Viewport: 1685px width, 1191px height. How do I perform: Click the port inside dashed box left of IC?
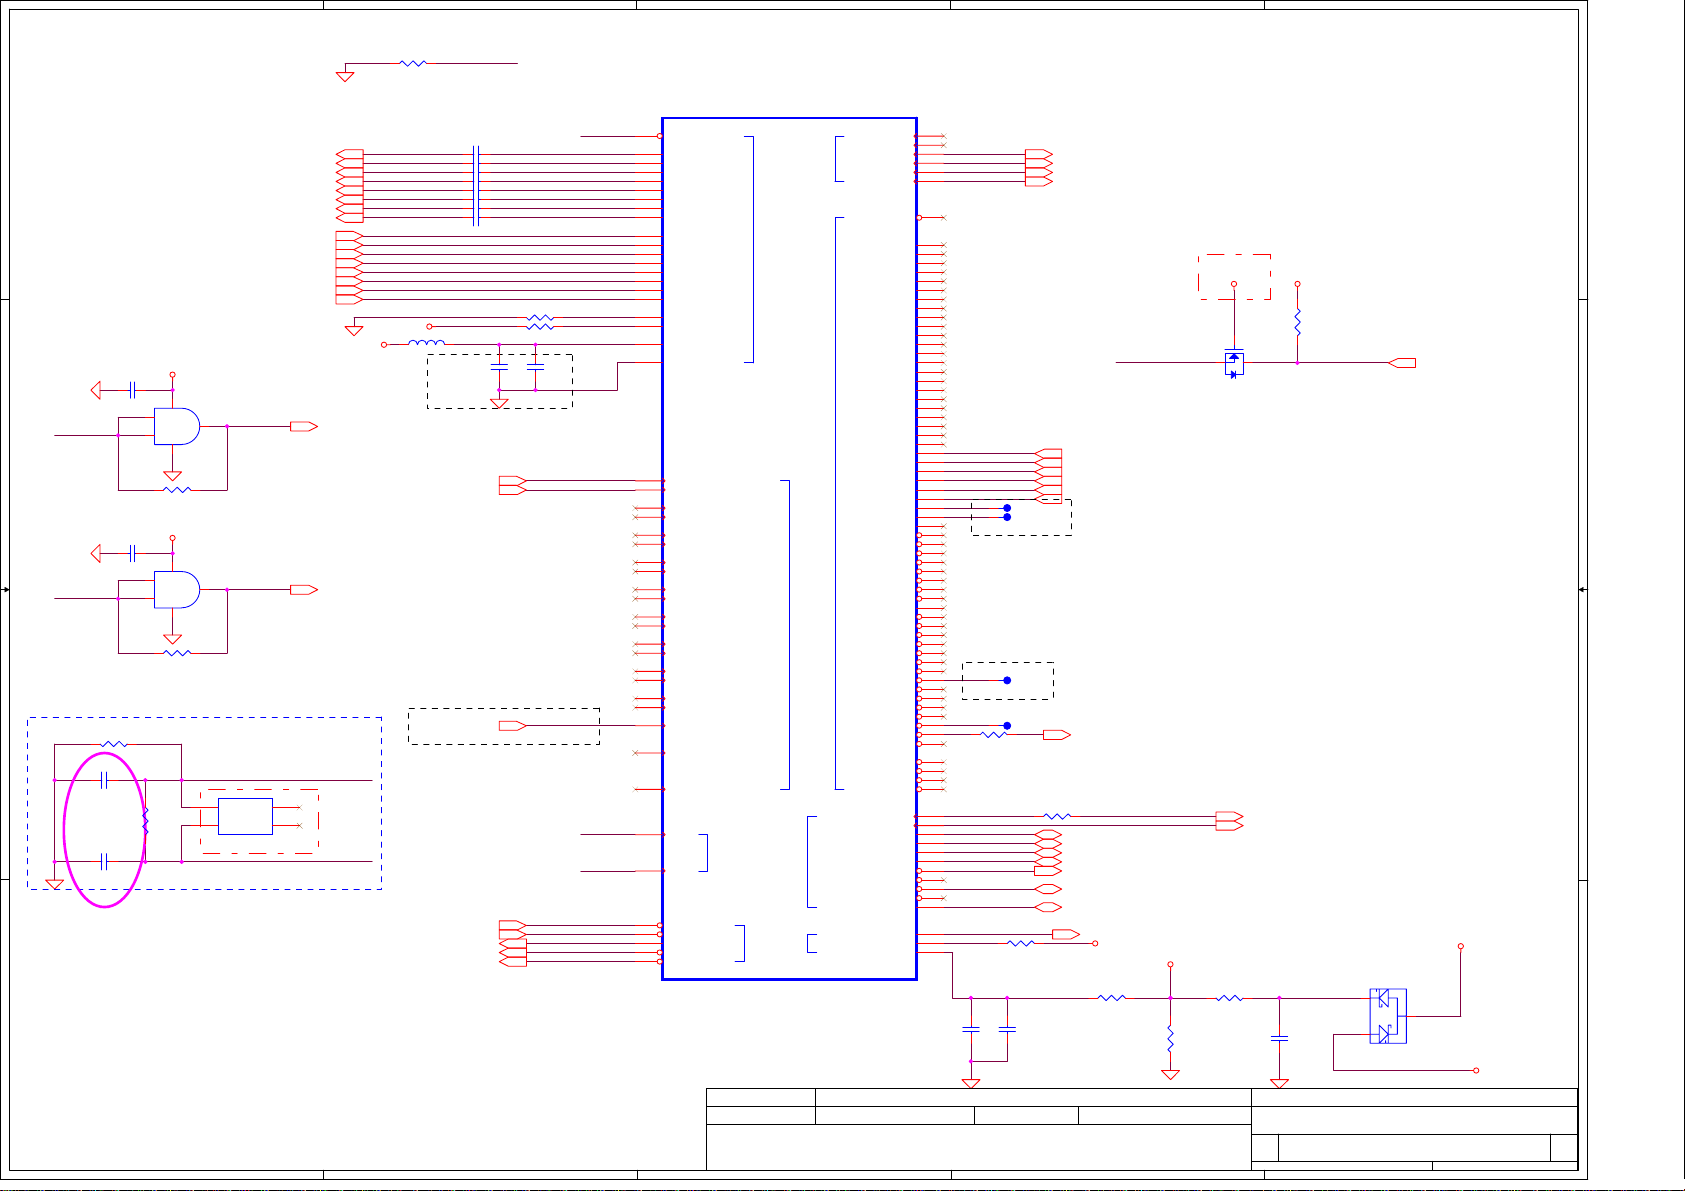(512, 725)
